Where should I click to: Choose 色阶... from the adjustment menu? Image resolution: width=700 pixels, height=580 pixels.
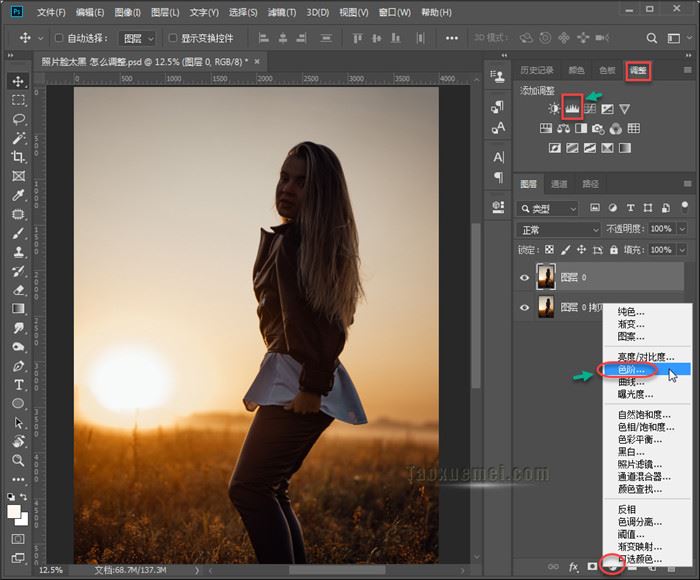[632, 370]
